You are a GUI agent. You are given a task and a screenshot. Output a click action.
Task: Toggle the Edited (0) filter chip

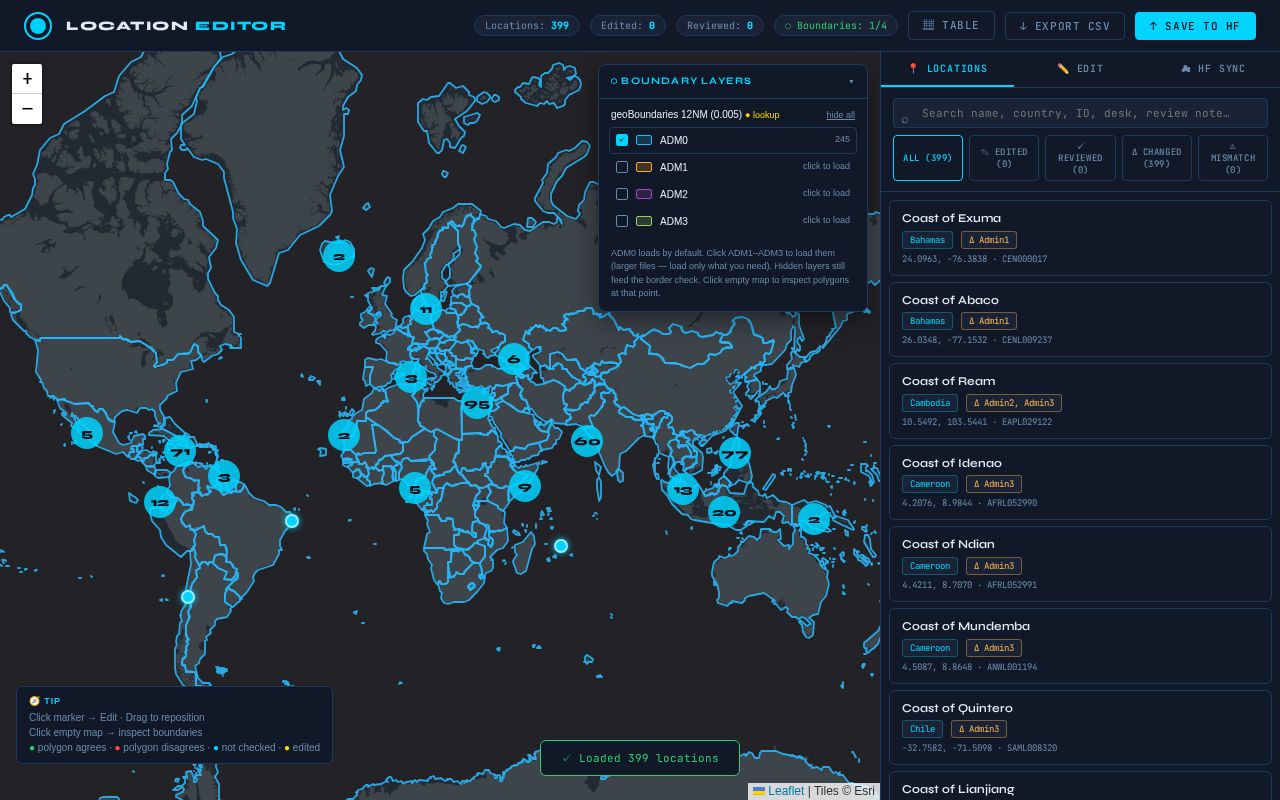point(1004,158)
